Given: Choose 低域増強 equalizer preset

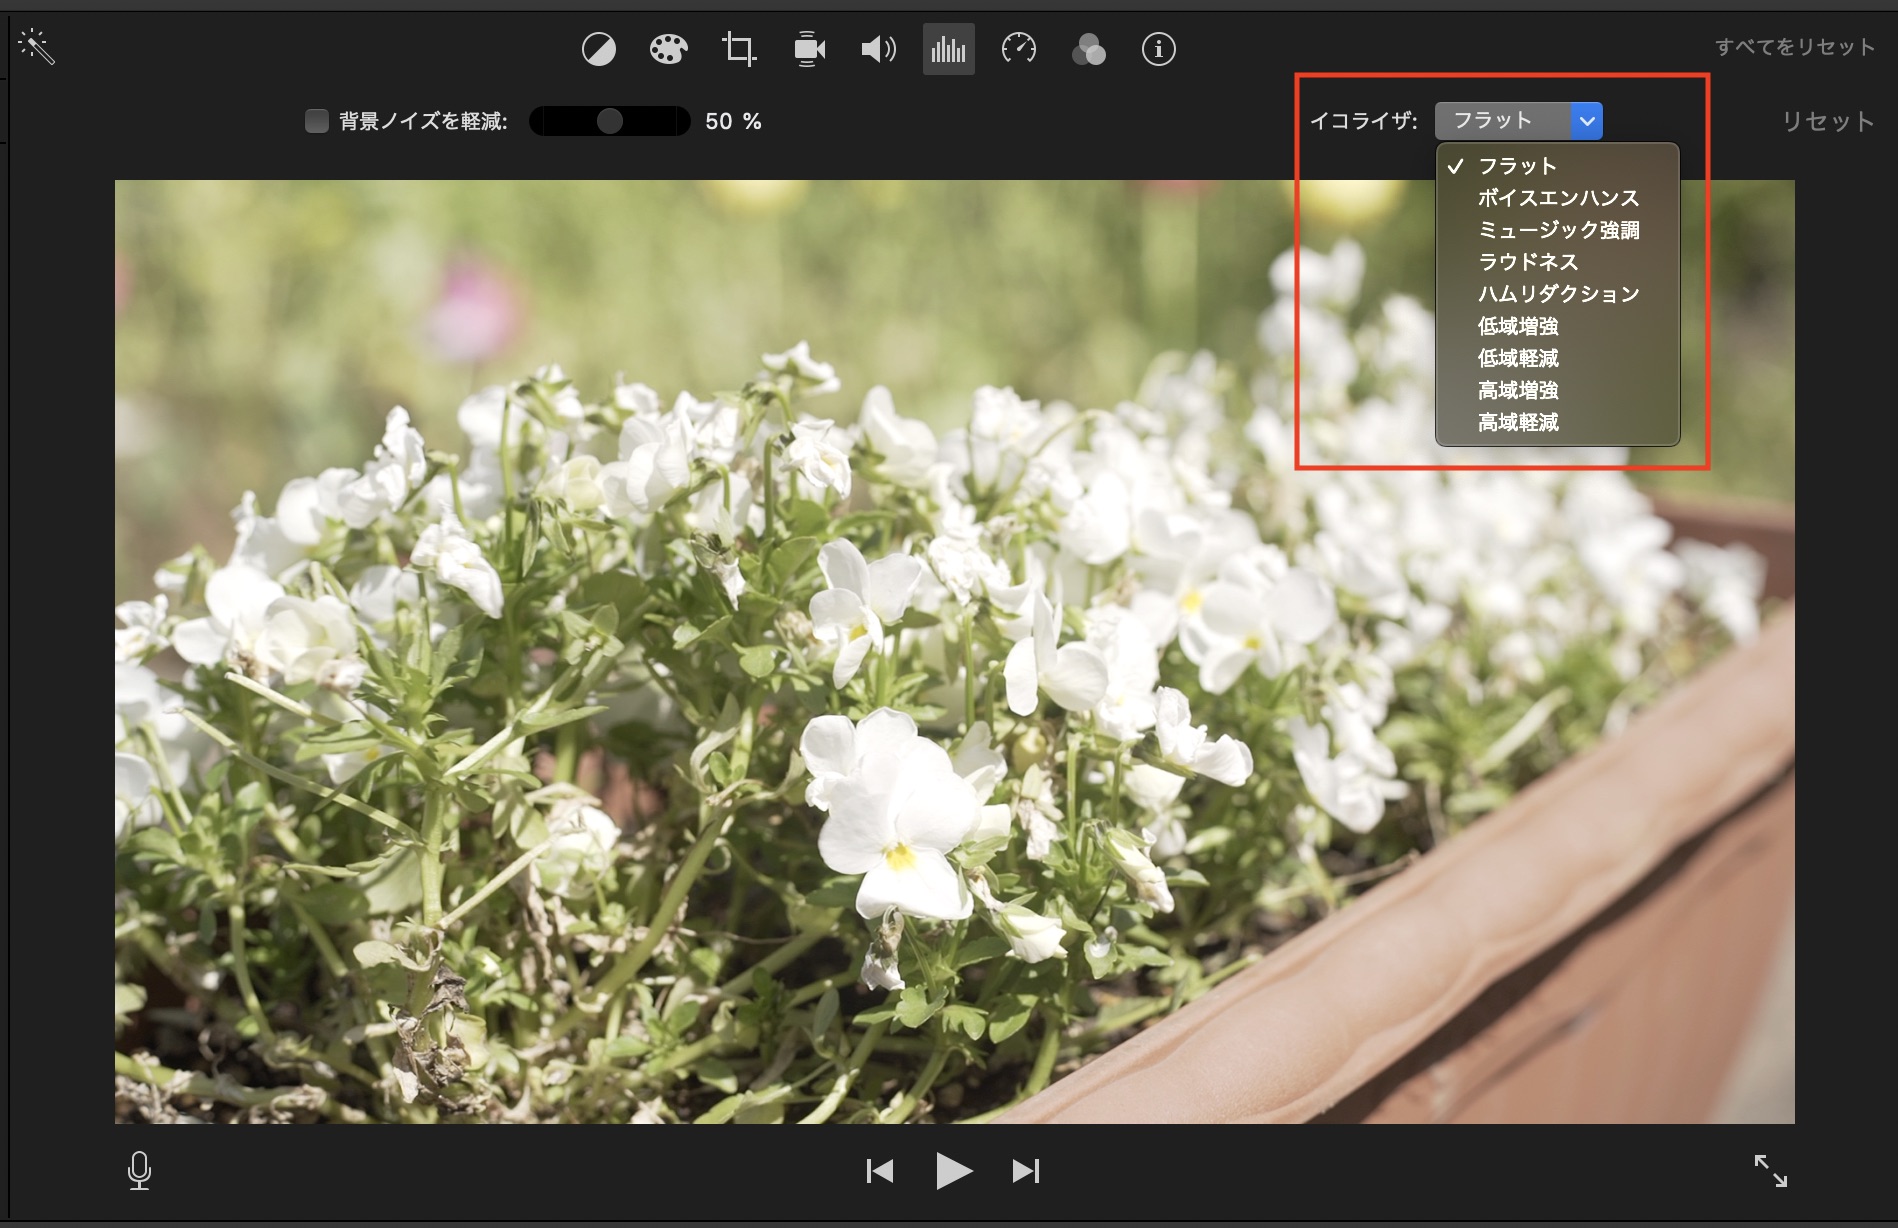Looking at the screenshot, I should click(x=1558, y=326).
